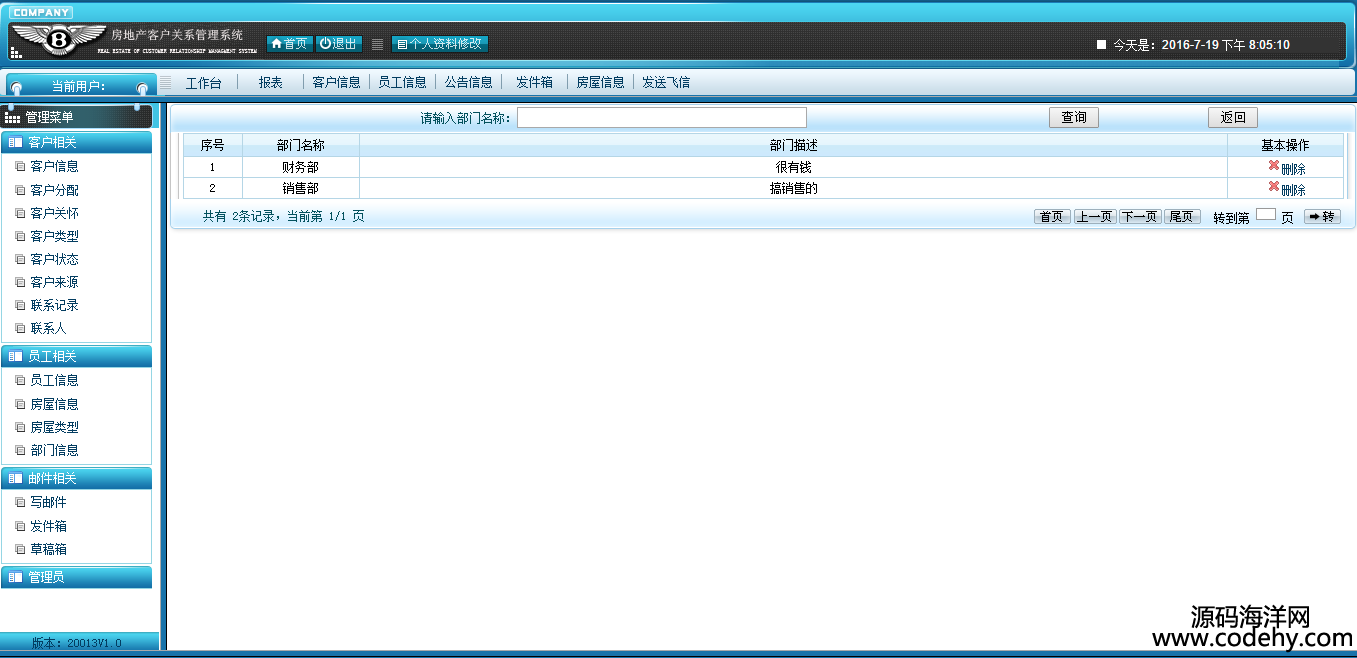Open the 工作台 top menu item

[x=203, y=83]
